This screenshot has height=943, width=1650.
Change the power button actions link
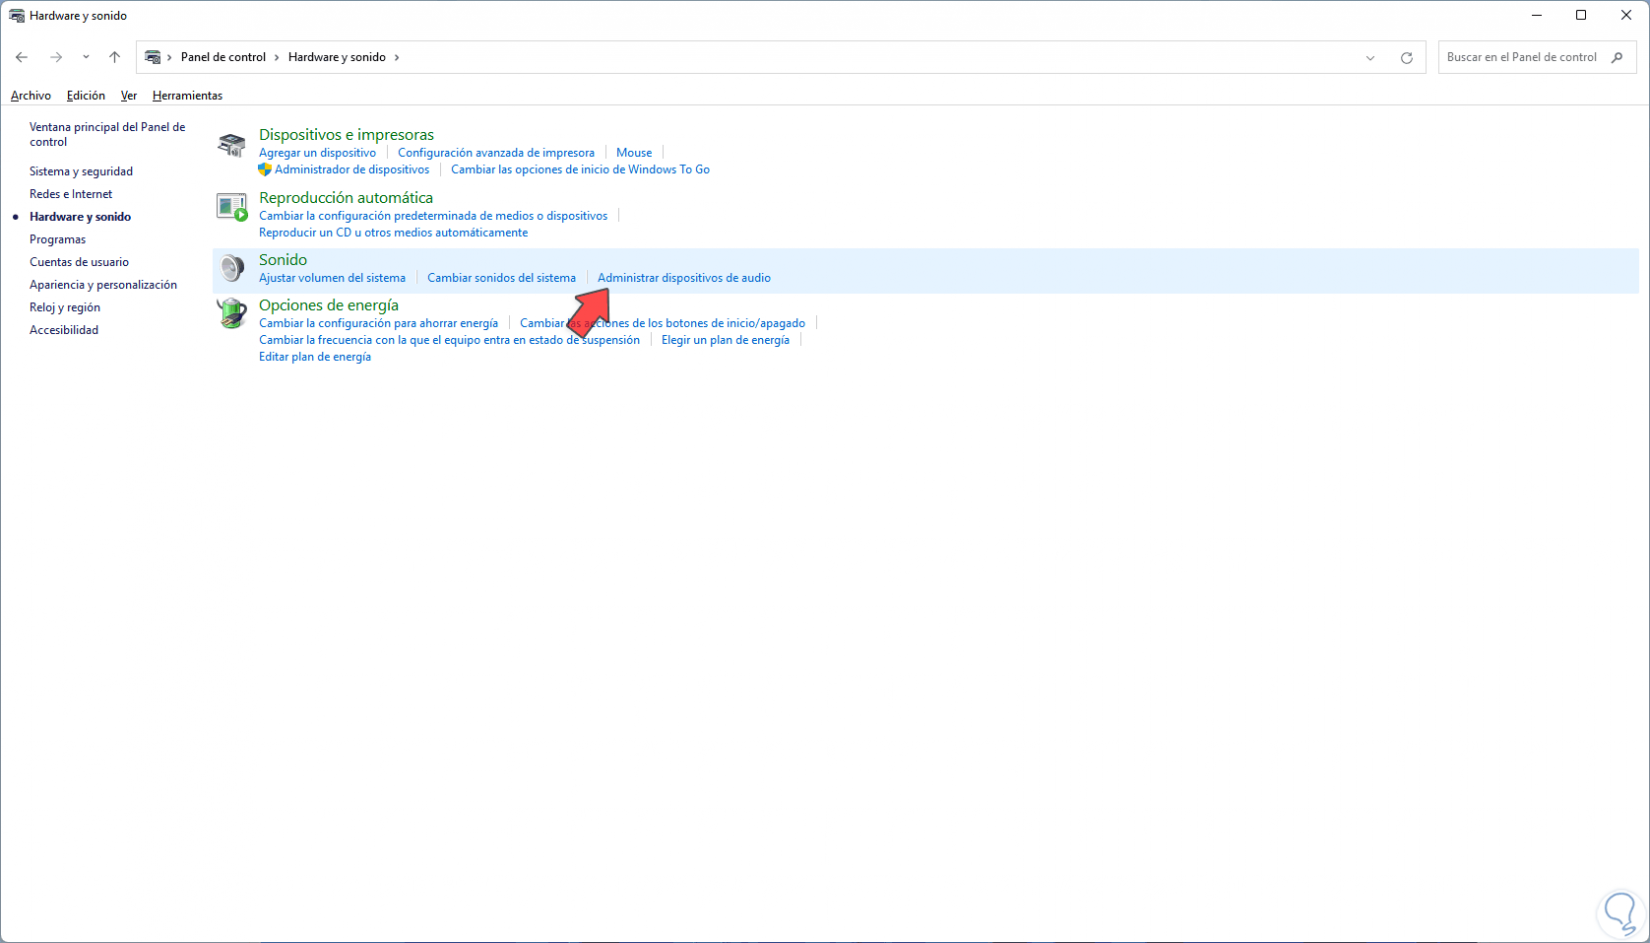tap(662, 323)
